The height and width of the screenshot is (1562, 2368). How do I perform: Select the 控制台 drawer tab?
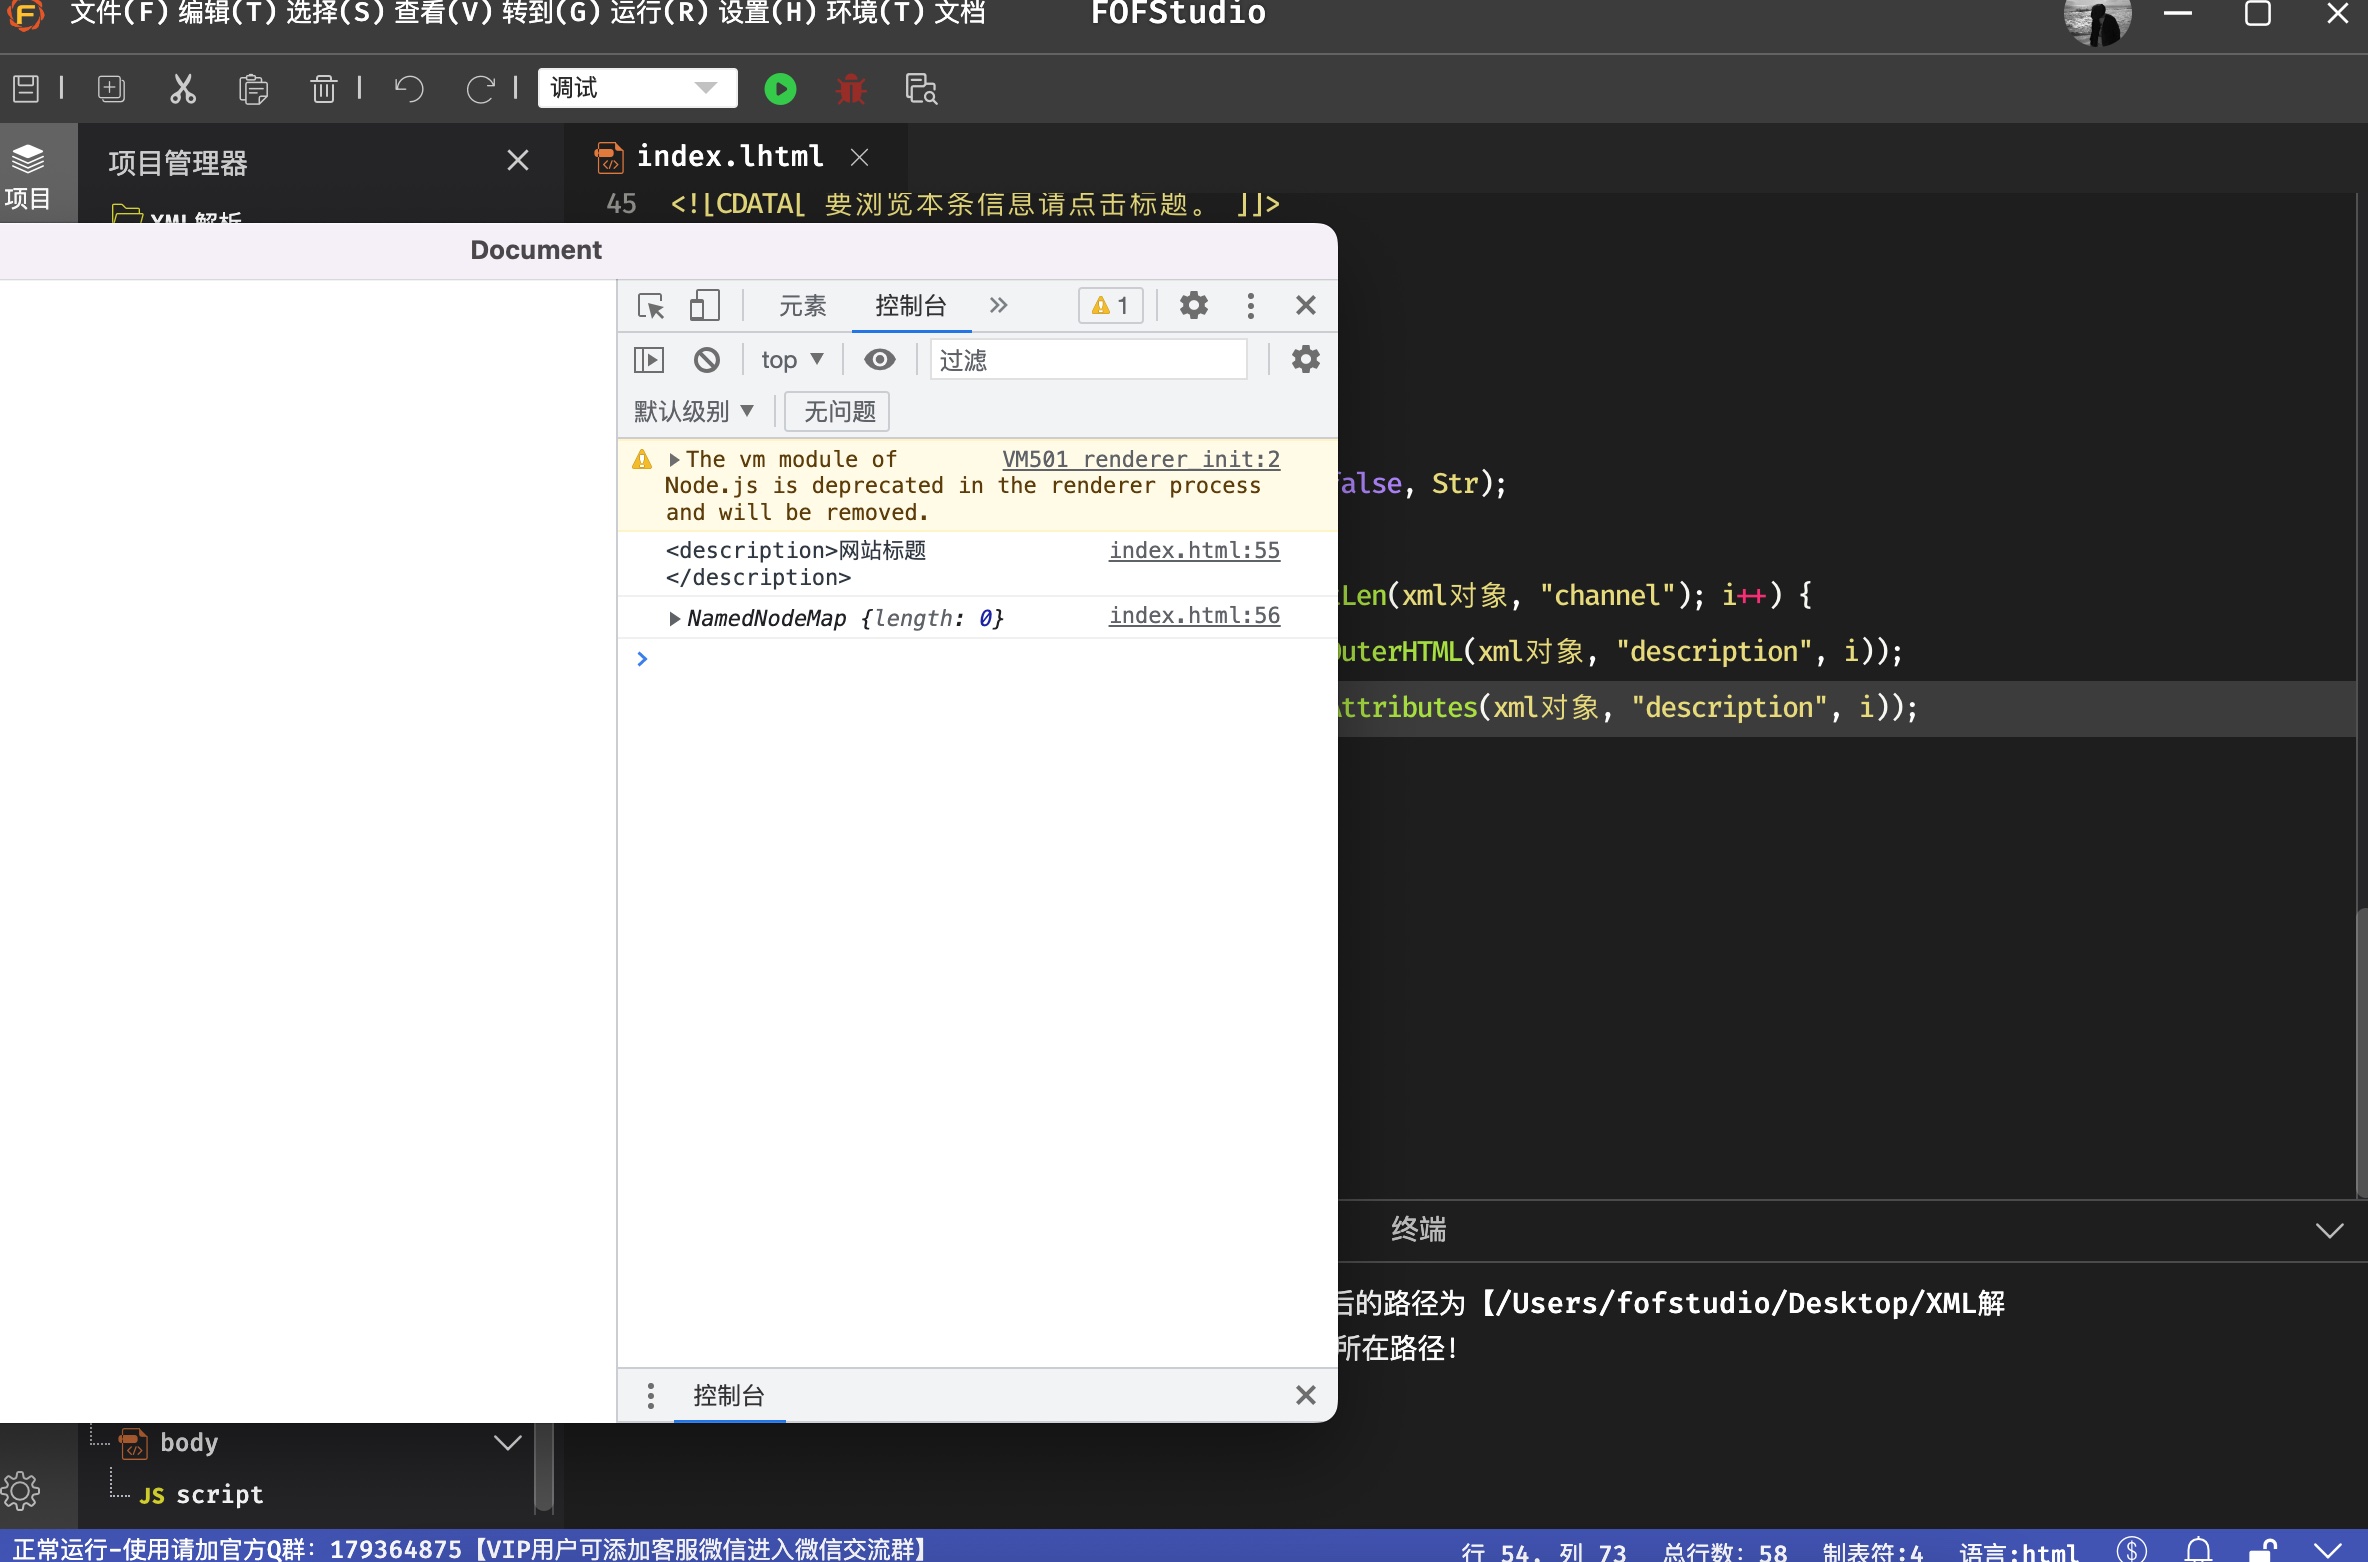(729, 1395)
